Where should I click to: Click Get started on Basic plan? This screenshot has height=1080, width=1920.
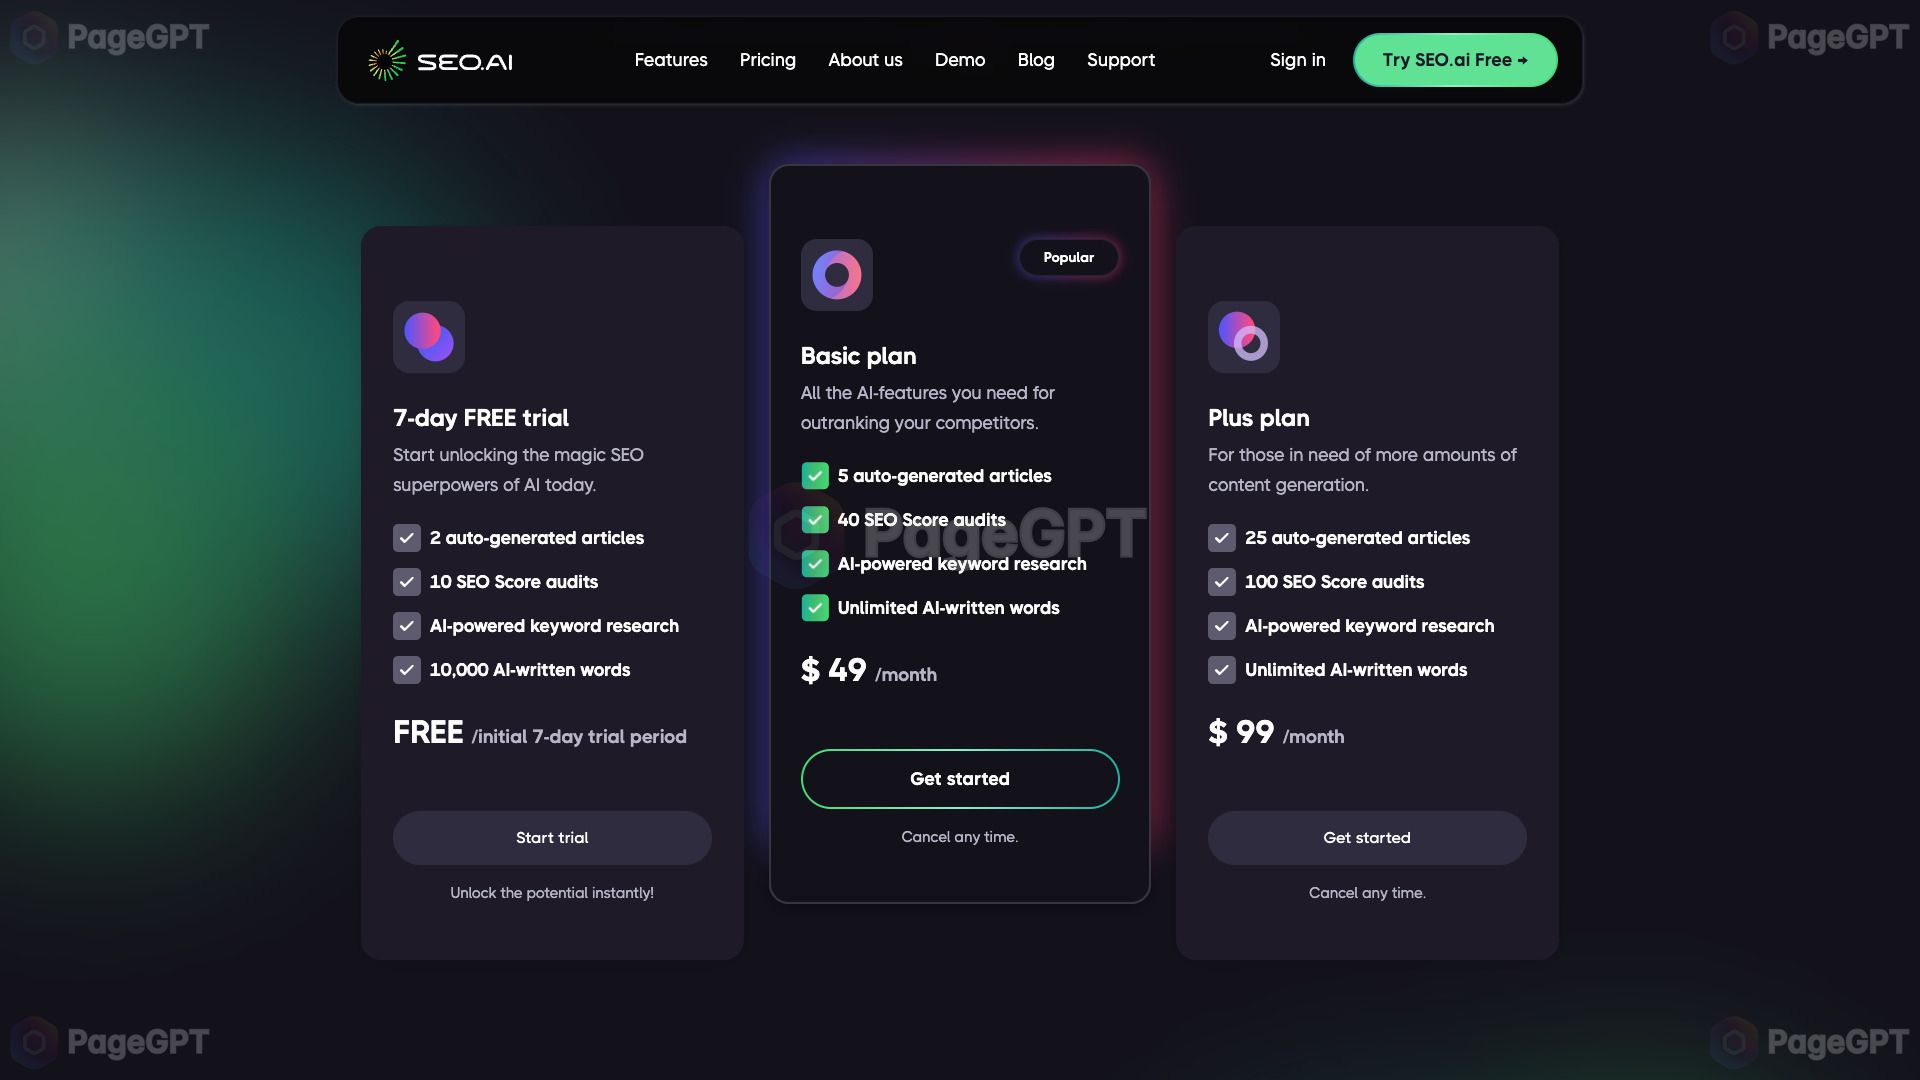(x=960, y=778)
